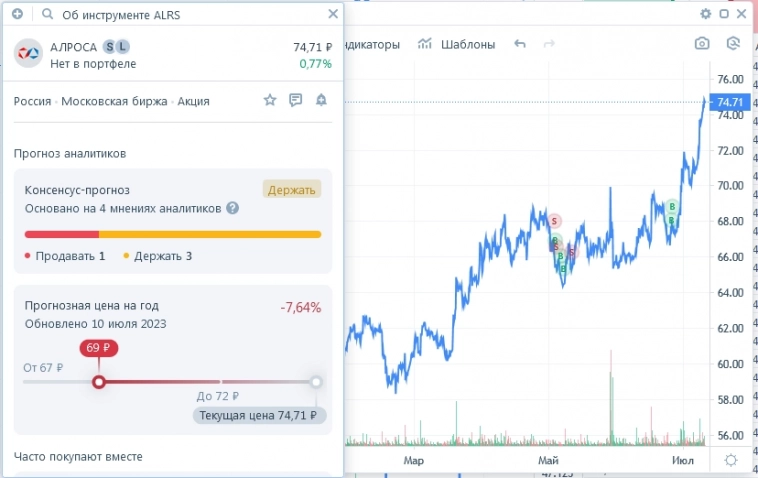Image resolution: width=758 pixels, height=478 pixels.
Task: Take a chart screenshot with the camera icon
Action: 702,44
